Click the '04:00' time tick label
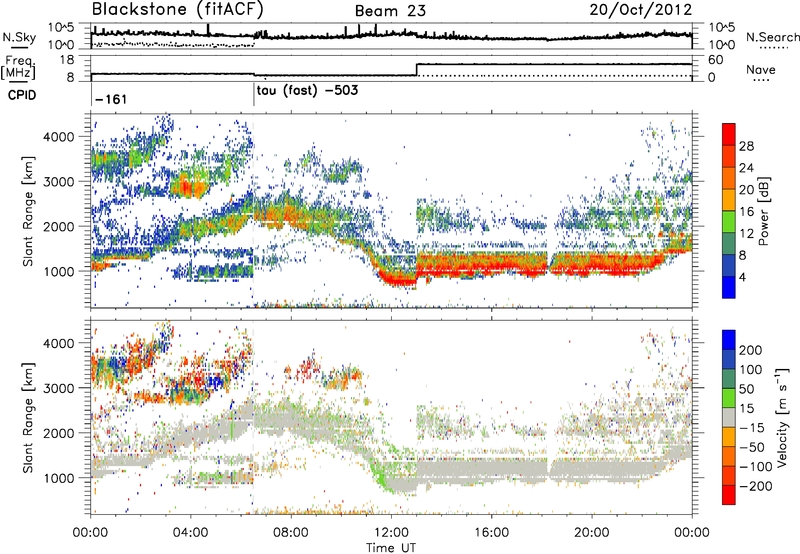The image size is (800, 554). tap(191, 533)
